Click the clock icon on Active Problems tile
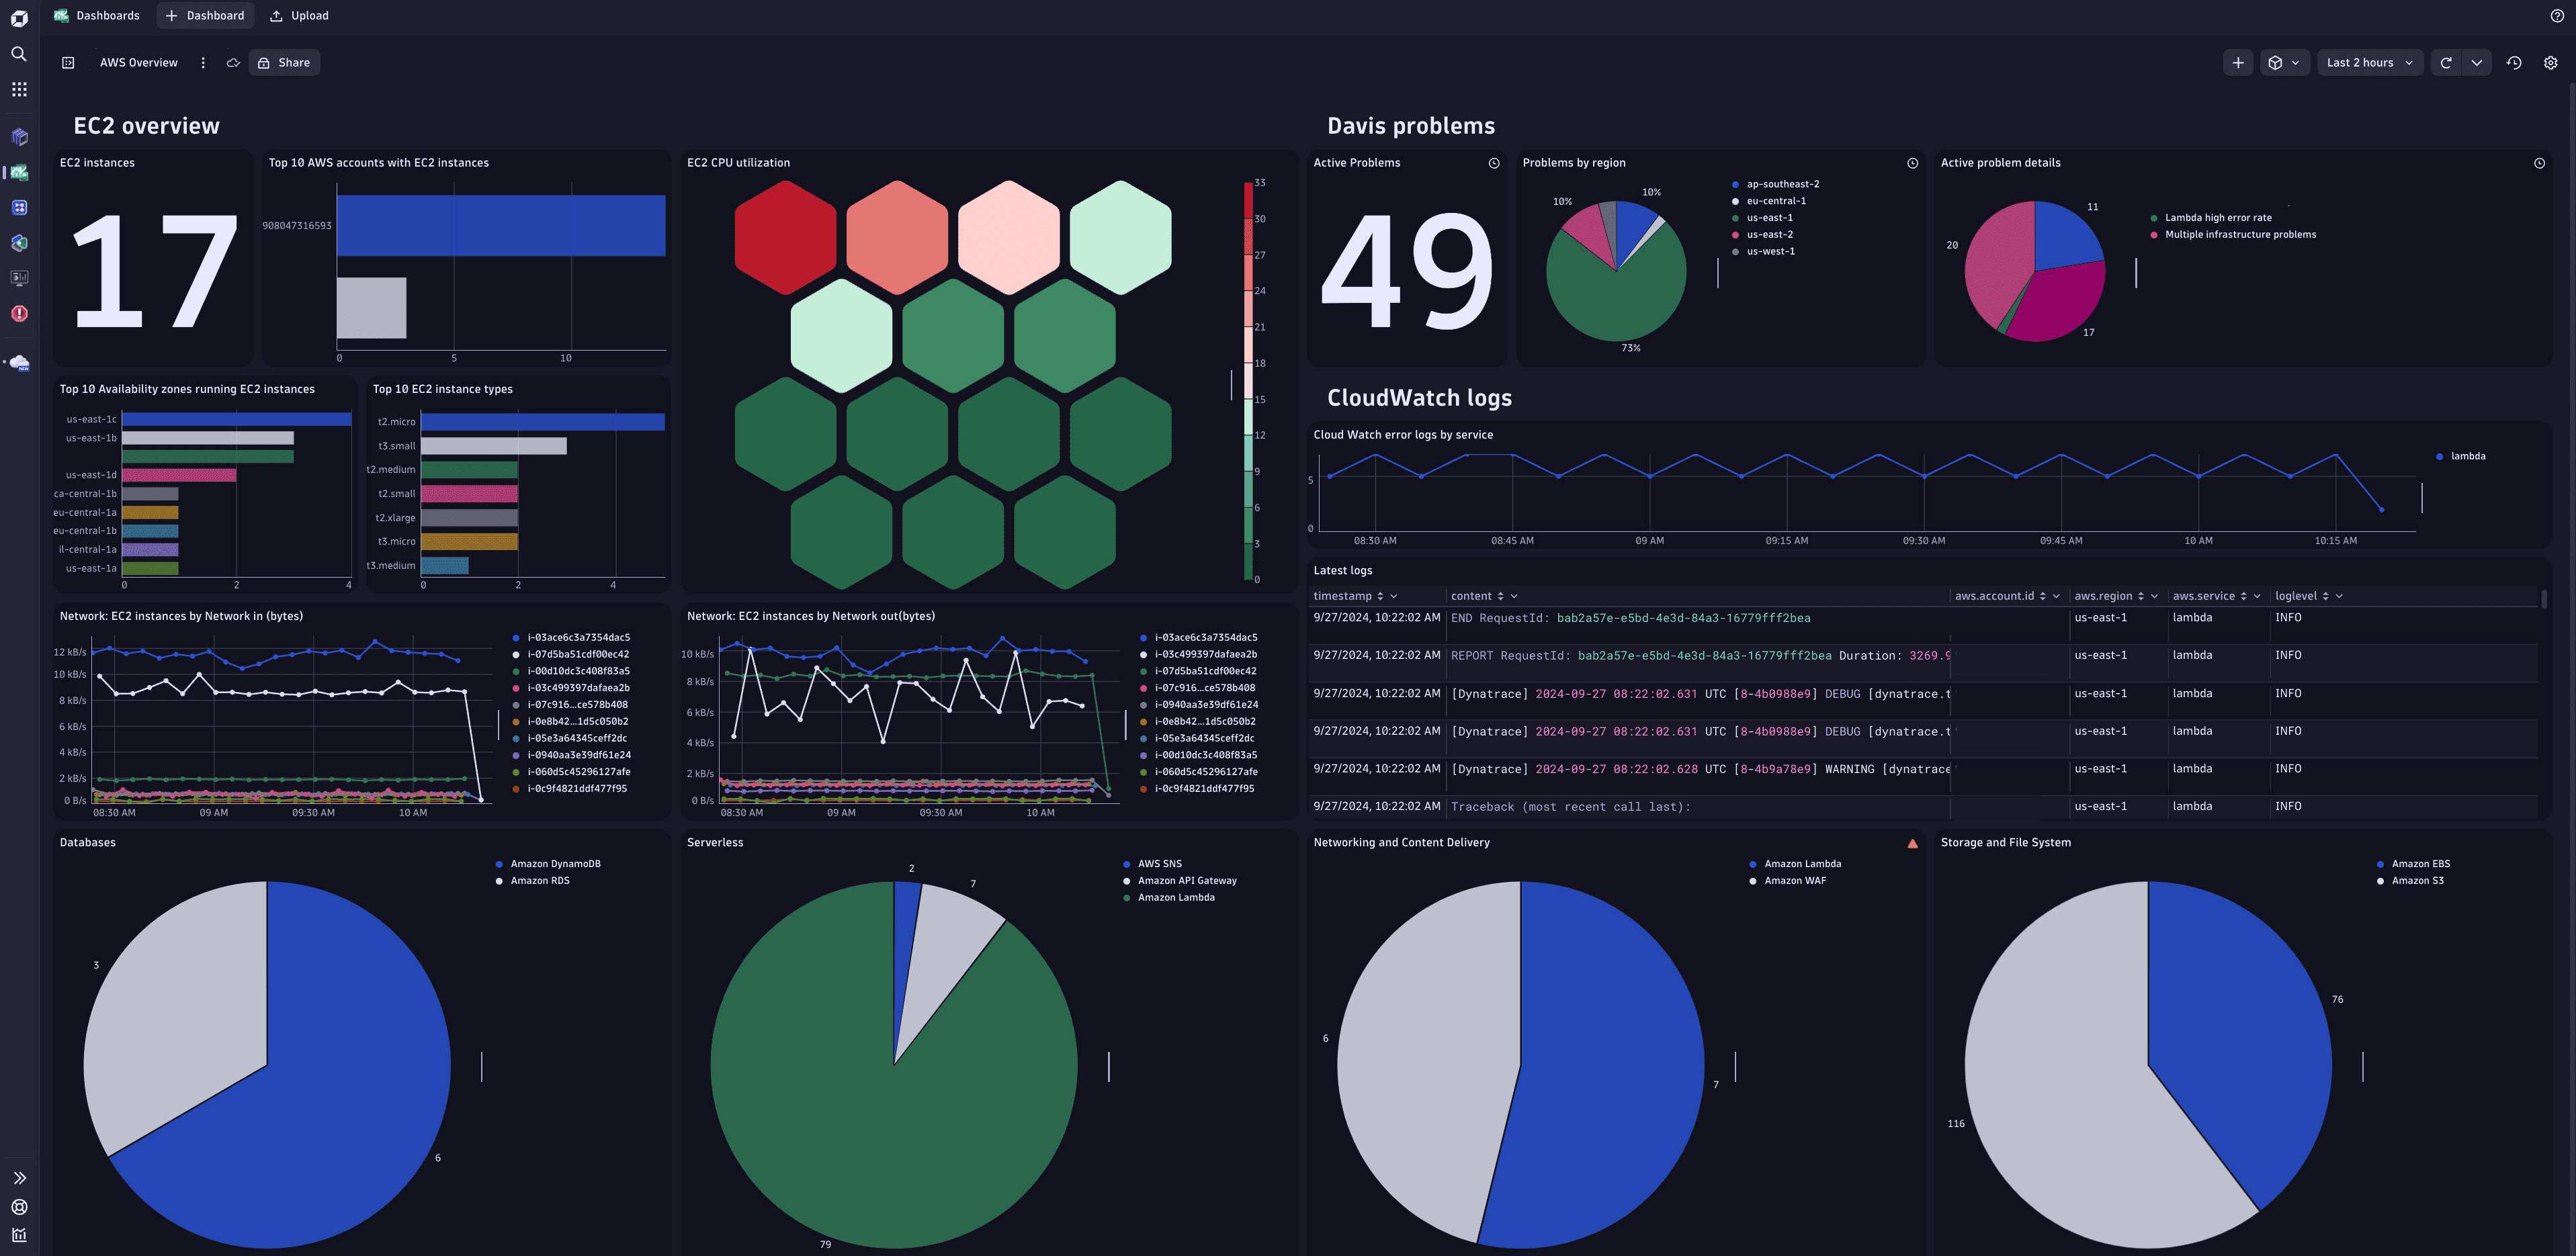Viewport: 2576px width, 1256px height. pos(1494,163)
